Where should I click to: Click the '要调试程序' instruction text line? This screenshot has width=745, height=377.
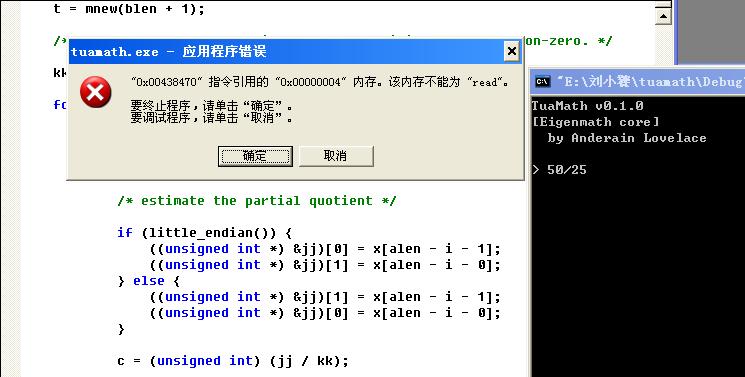pyautogui.click(x=212, y=117)
